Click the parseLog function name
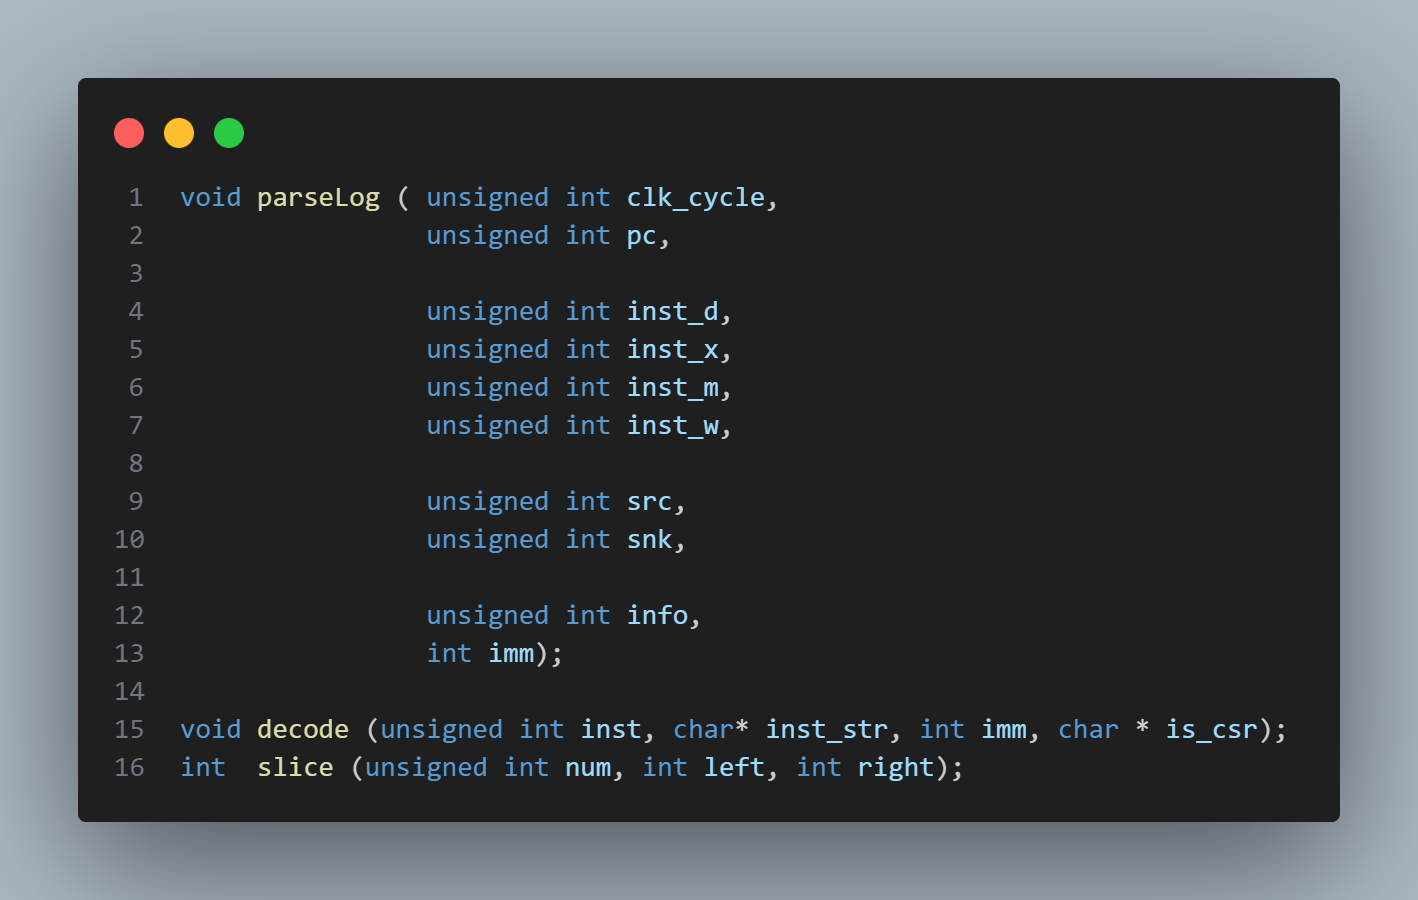 [318, 198]
